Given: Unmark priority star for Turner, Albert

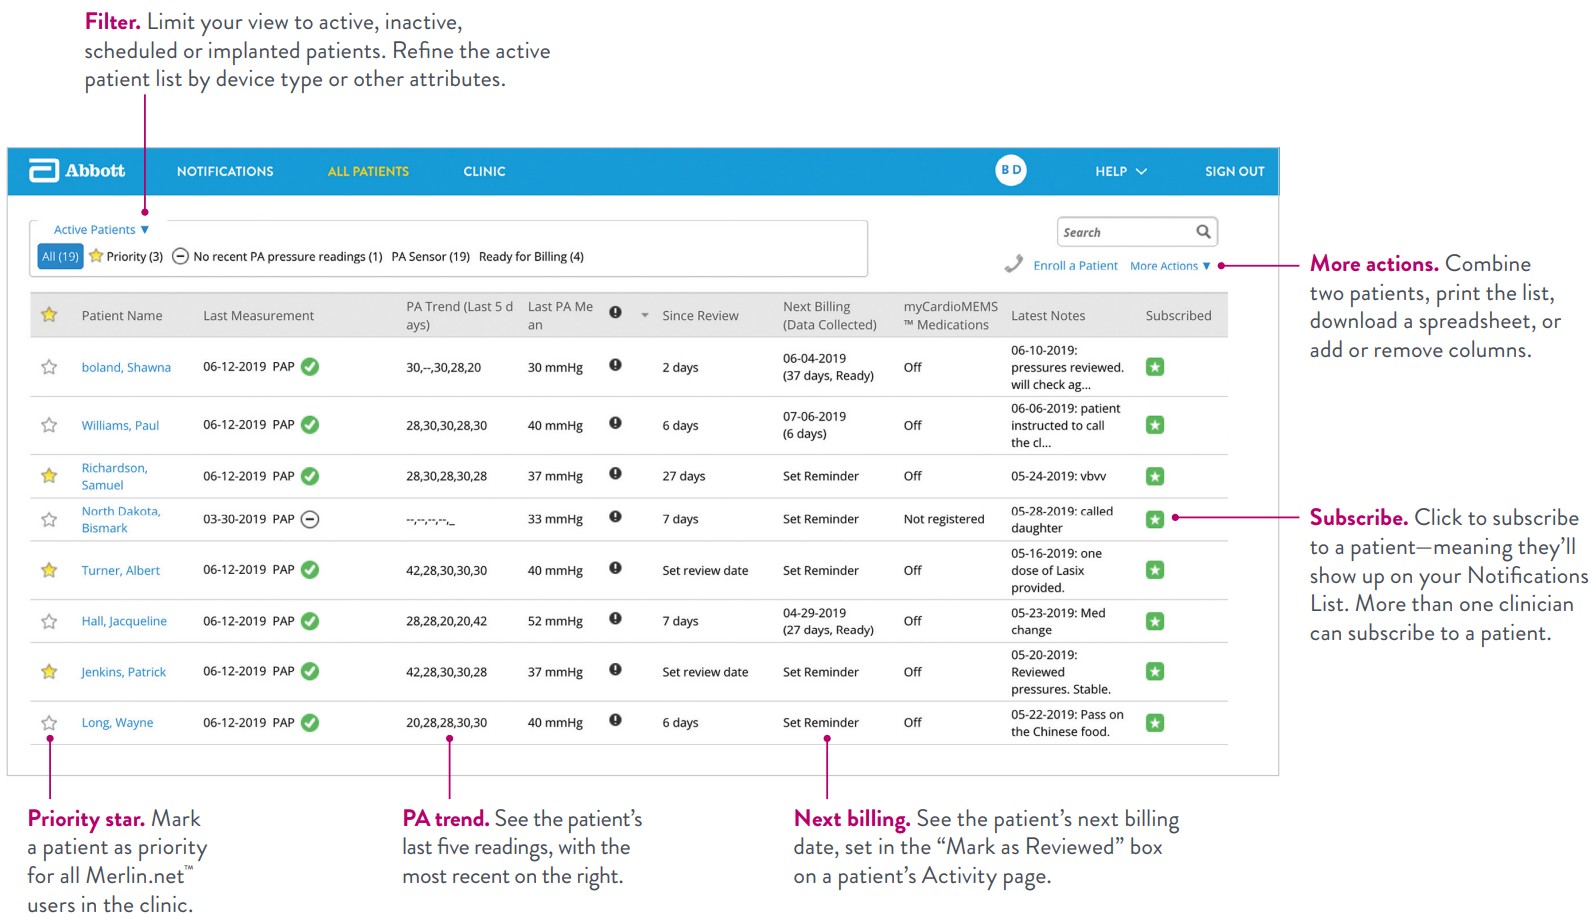Looking at the screenshot, I should click(x=49, y=570).
